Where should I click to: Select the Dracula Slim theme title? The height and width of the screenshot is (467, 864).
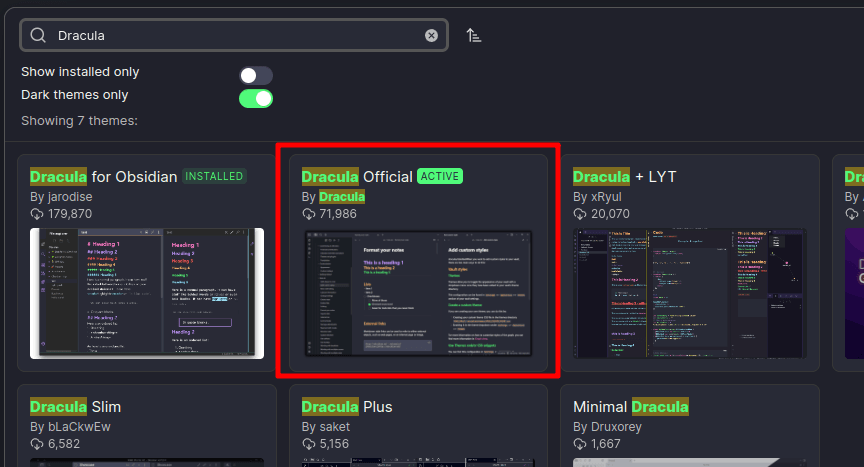pos(75,407)
